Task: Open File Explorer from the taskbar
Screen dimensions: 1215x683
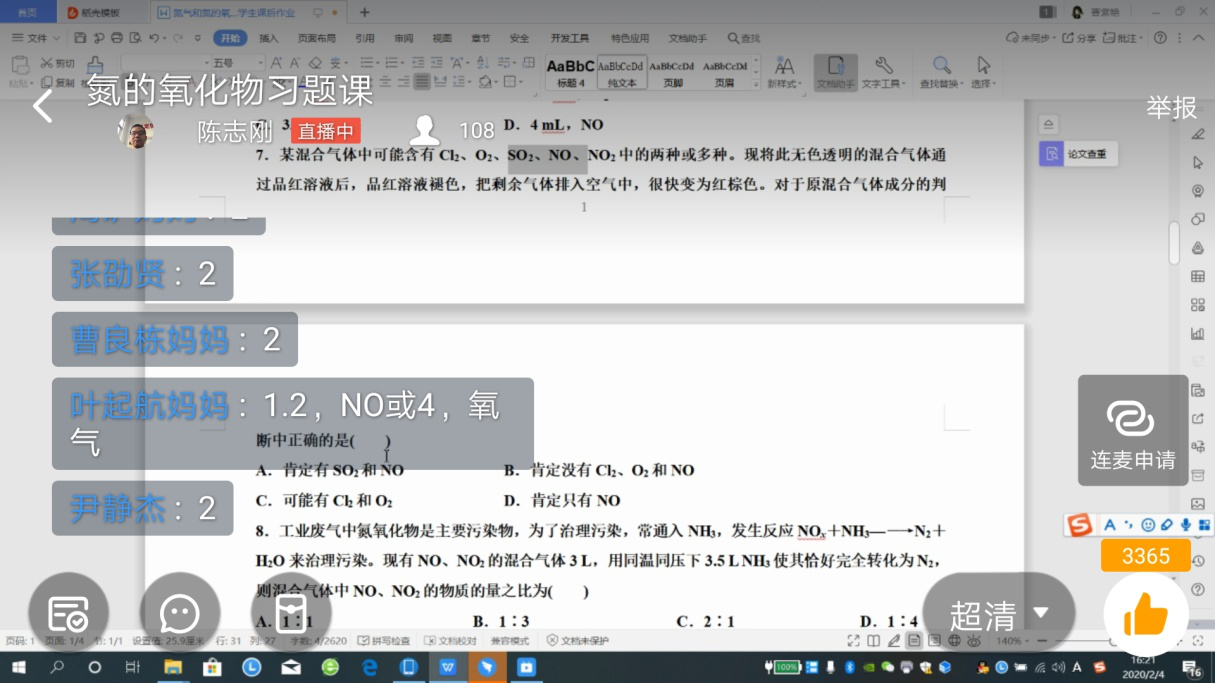Action: pyautogui.click(x=173, y=667)
